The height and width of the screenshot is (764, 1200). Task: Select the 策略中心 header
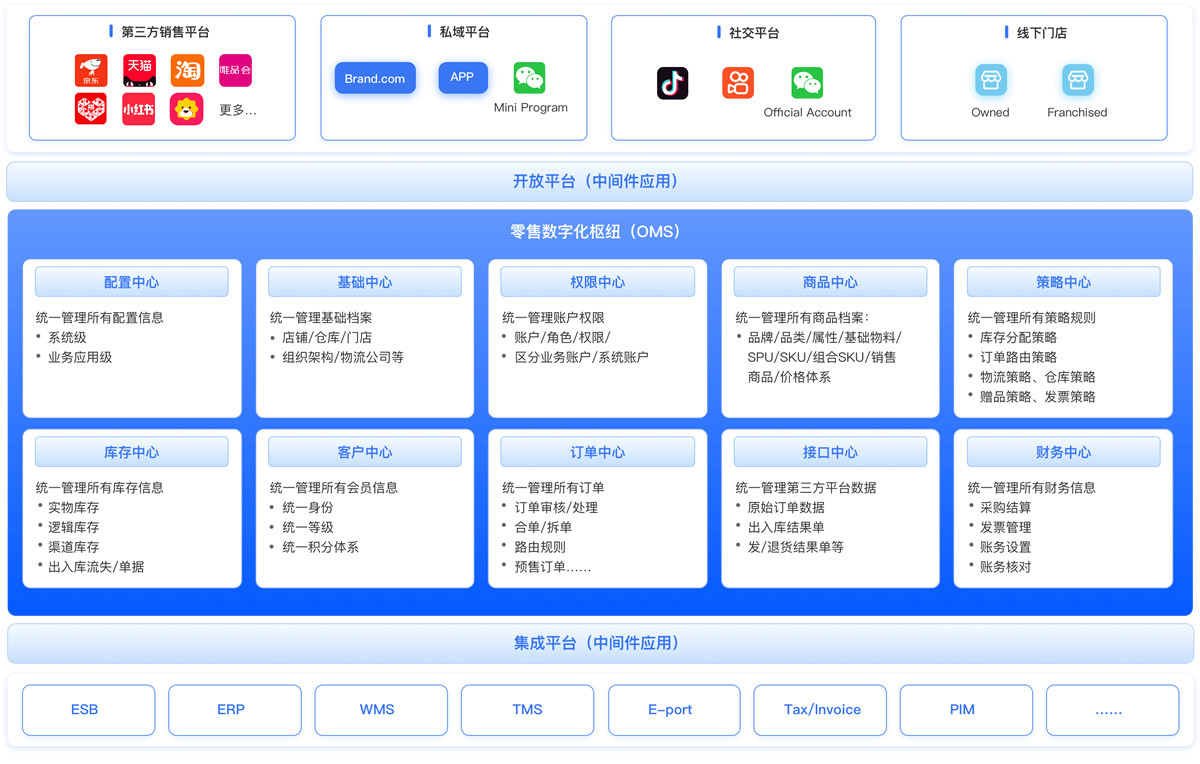pos(1064,282)
